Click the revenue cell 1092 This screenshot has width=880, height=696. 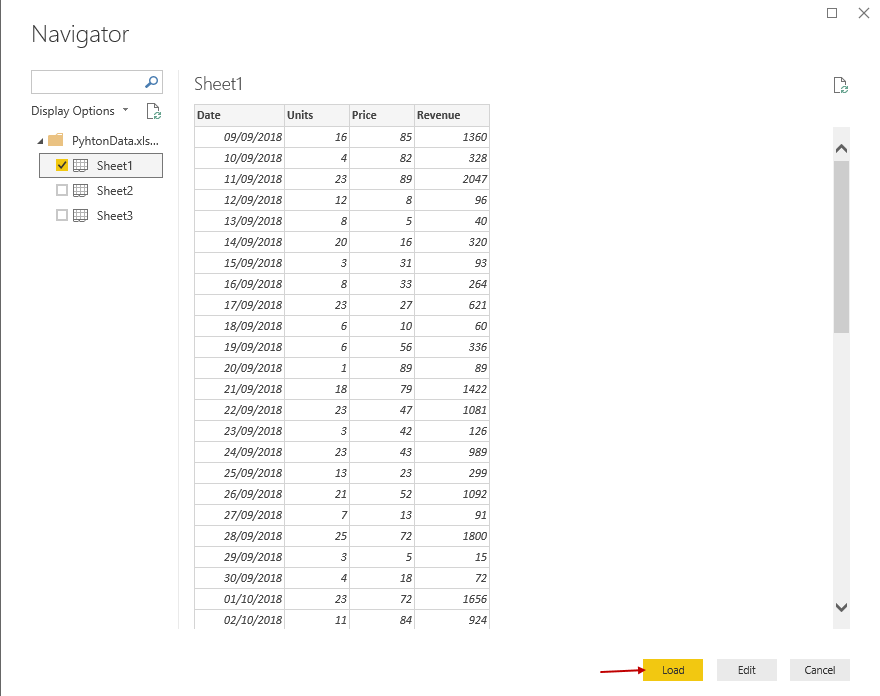click(x=452, y=494)
